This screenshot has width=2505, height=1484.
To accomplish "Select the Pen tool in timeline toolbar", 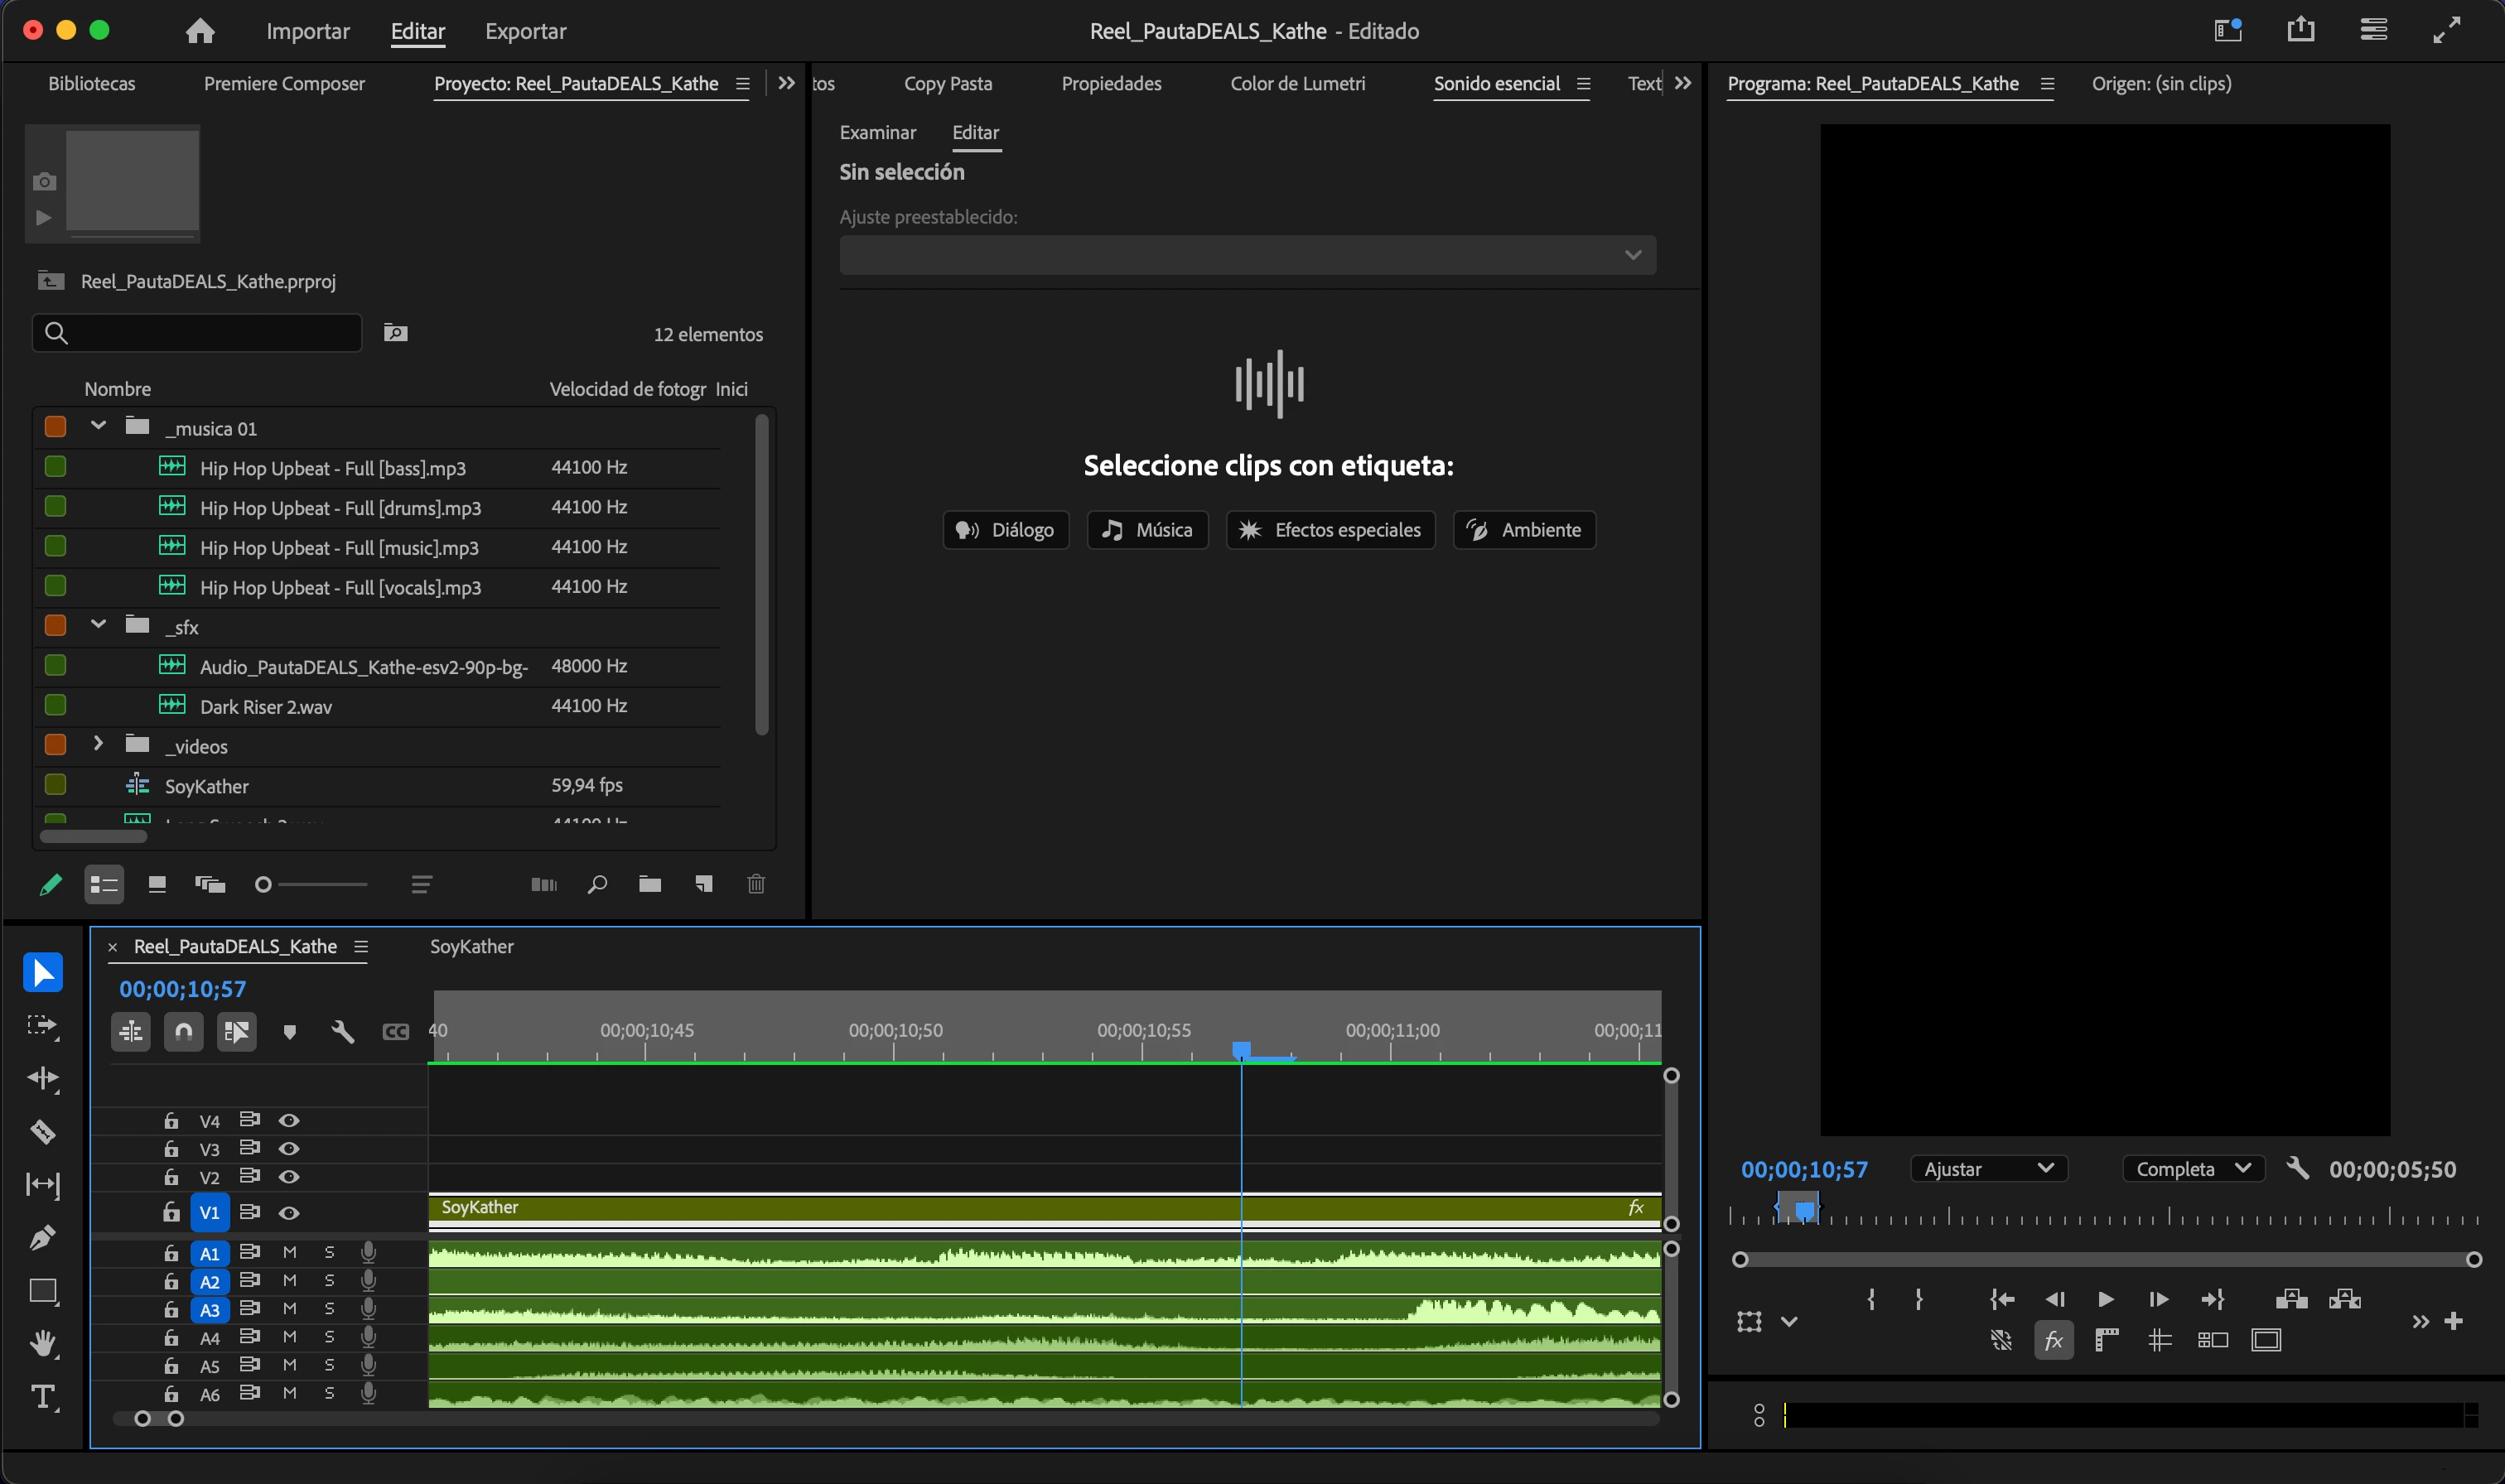I will point(42,1238).
